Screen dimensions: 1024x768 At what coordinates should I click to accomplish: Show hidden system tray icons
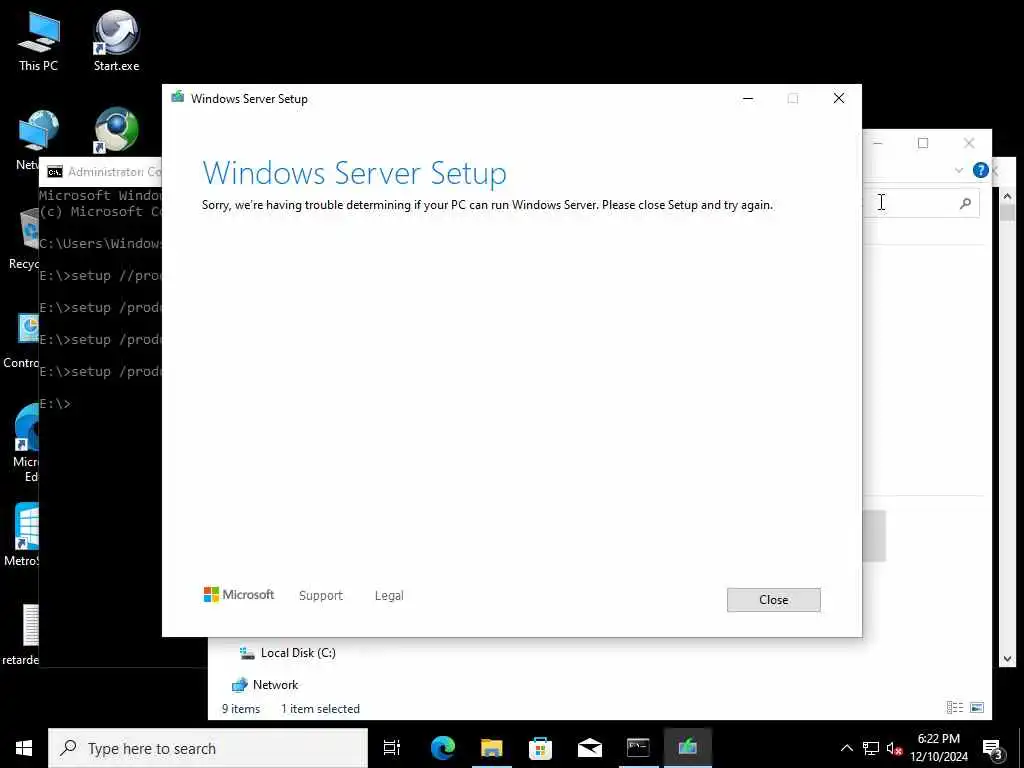click(846, 748)
